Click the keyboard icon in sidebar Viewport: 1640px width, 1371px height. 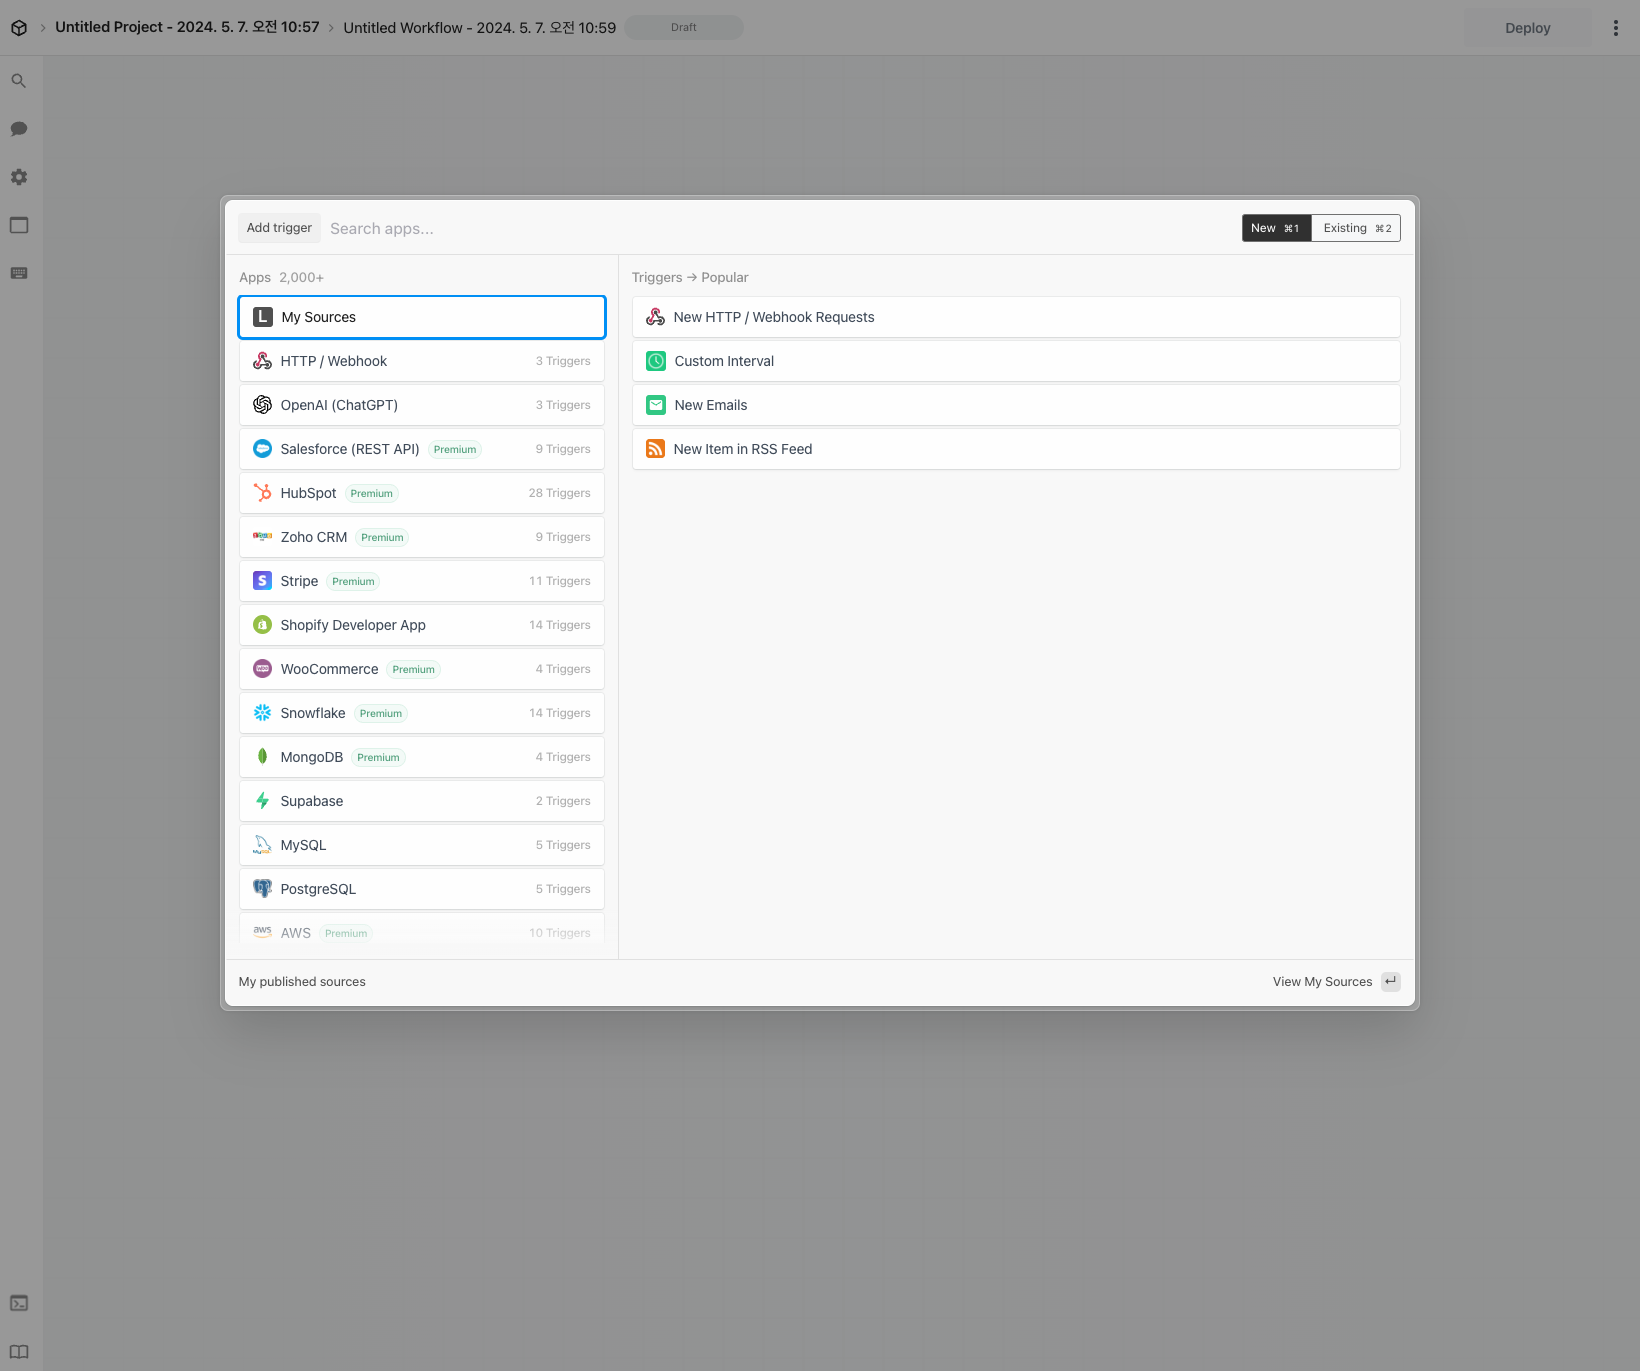19,273
